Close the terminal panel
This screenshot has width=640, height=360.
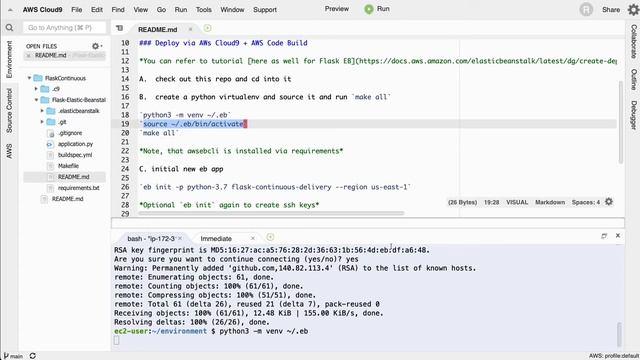618,236
